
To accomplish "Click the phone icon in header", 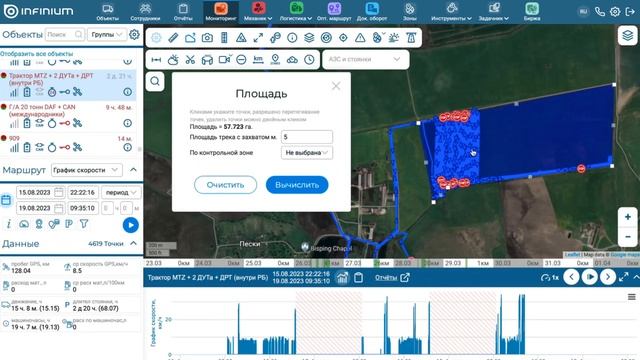I will coord(600,11).
